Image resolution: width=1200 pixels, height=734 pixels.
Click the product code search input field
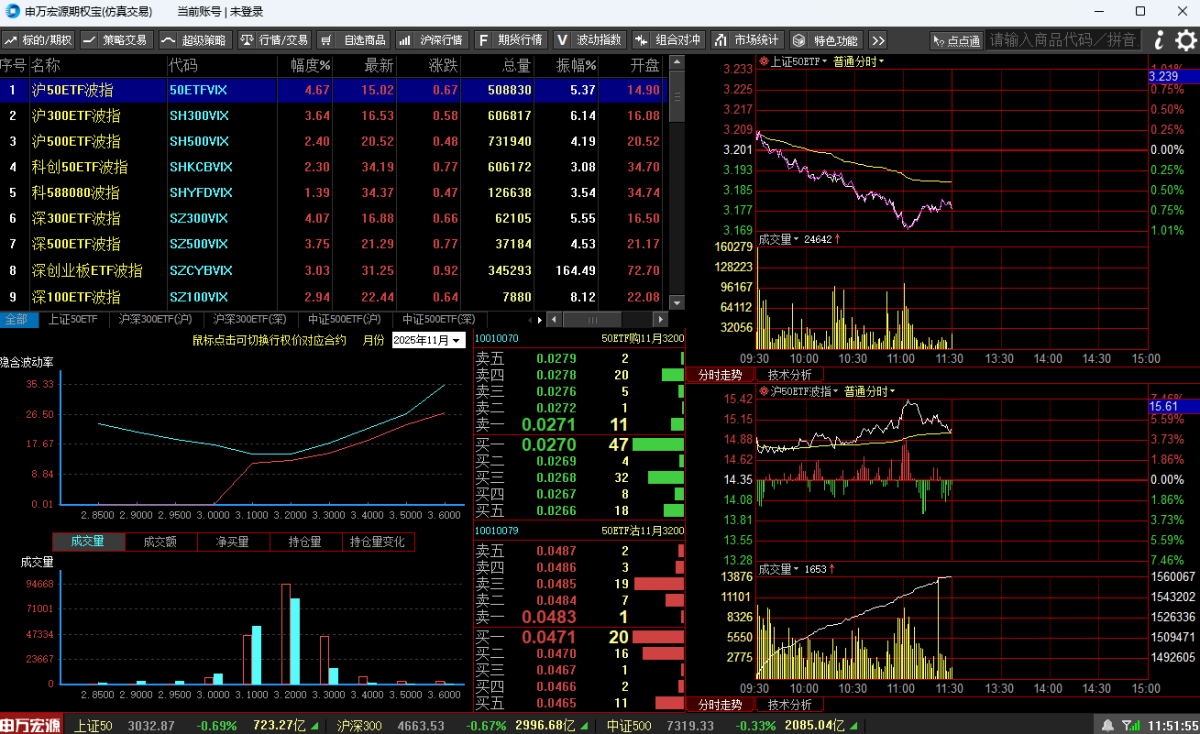pos(1062,40)
